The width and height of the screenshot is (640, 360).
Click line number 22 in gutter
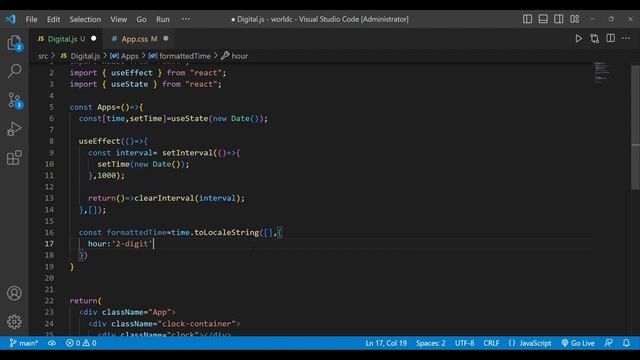pos(49,301)
